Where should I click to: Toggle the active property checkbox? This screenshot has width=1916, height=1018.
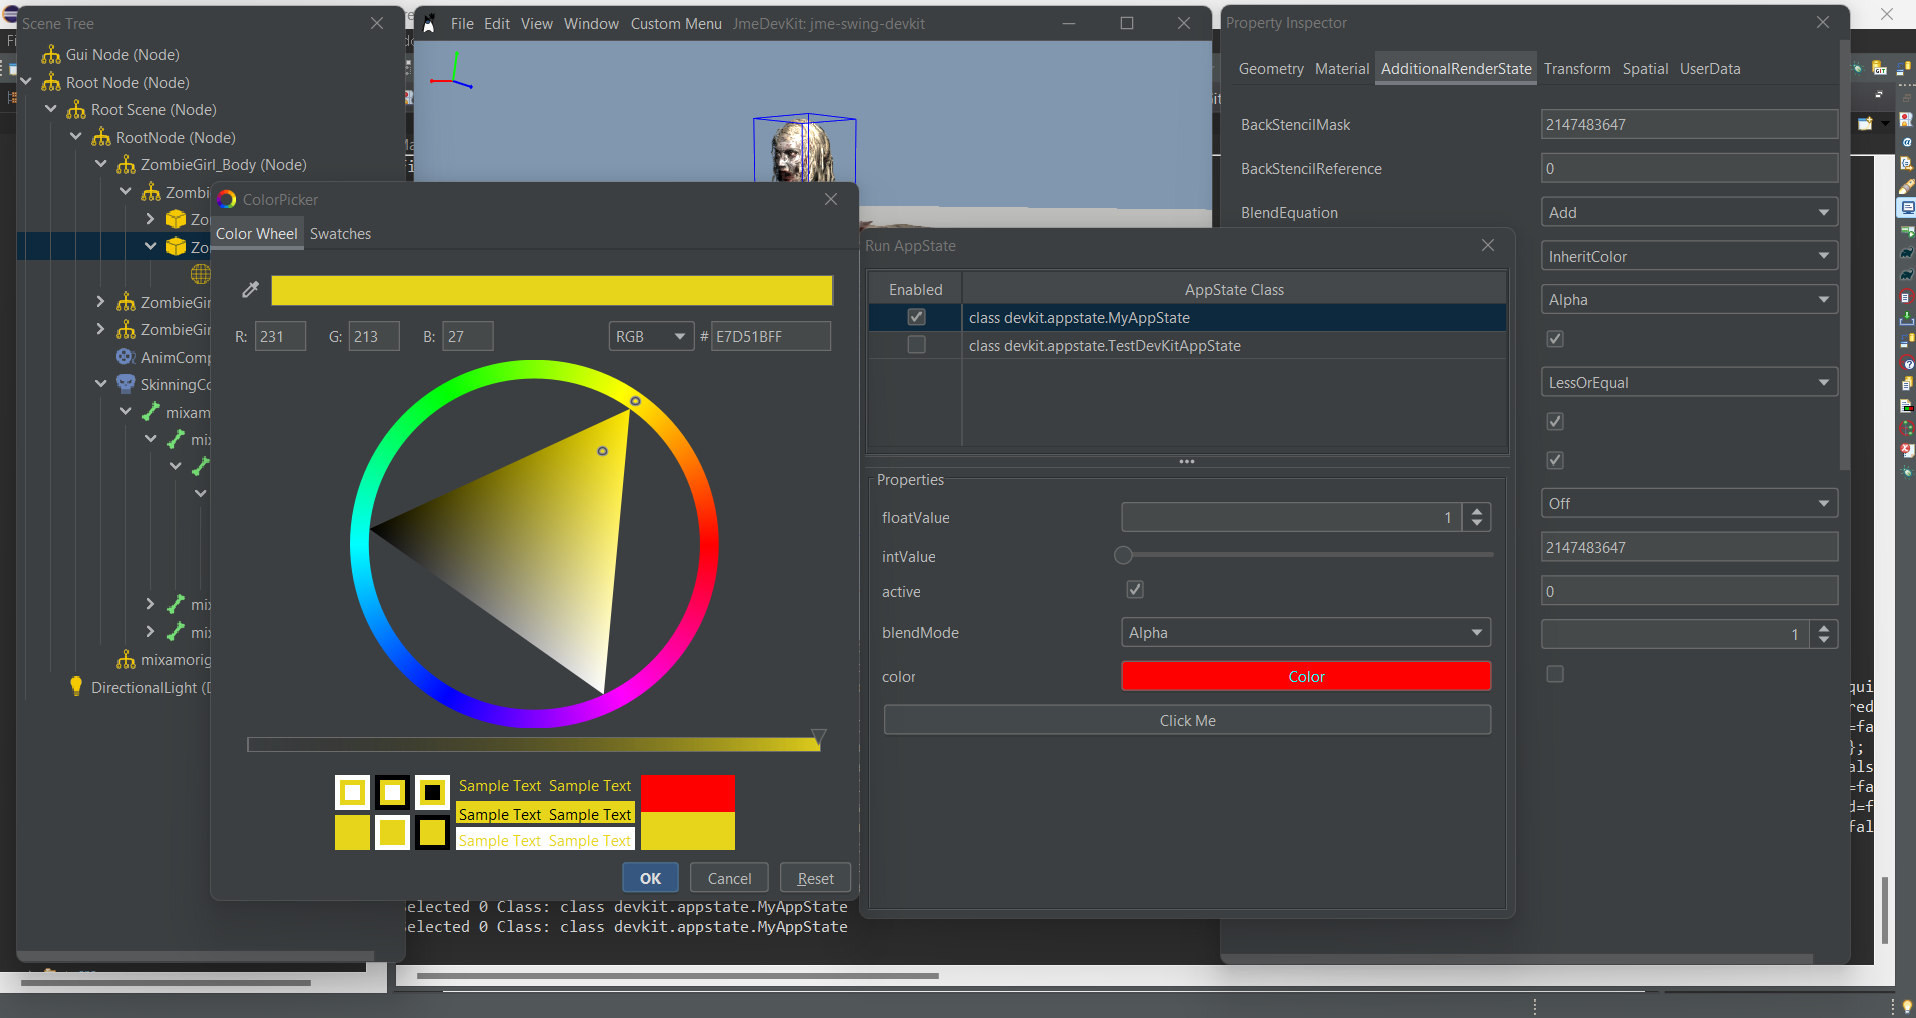[1135, 590]
